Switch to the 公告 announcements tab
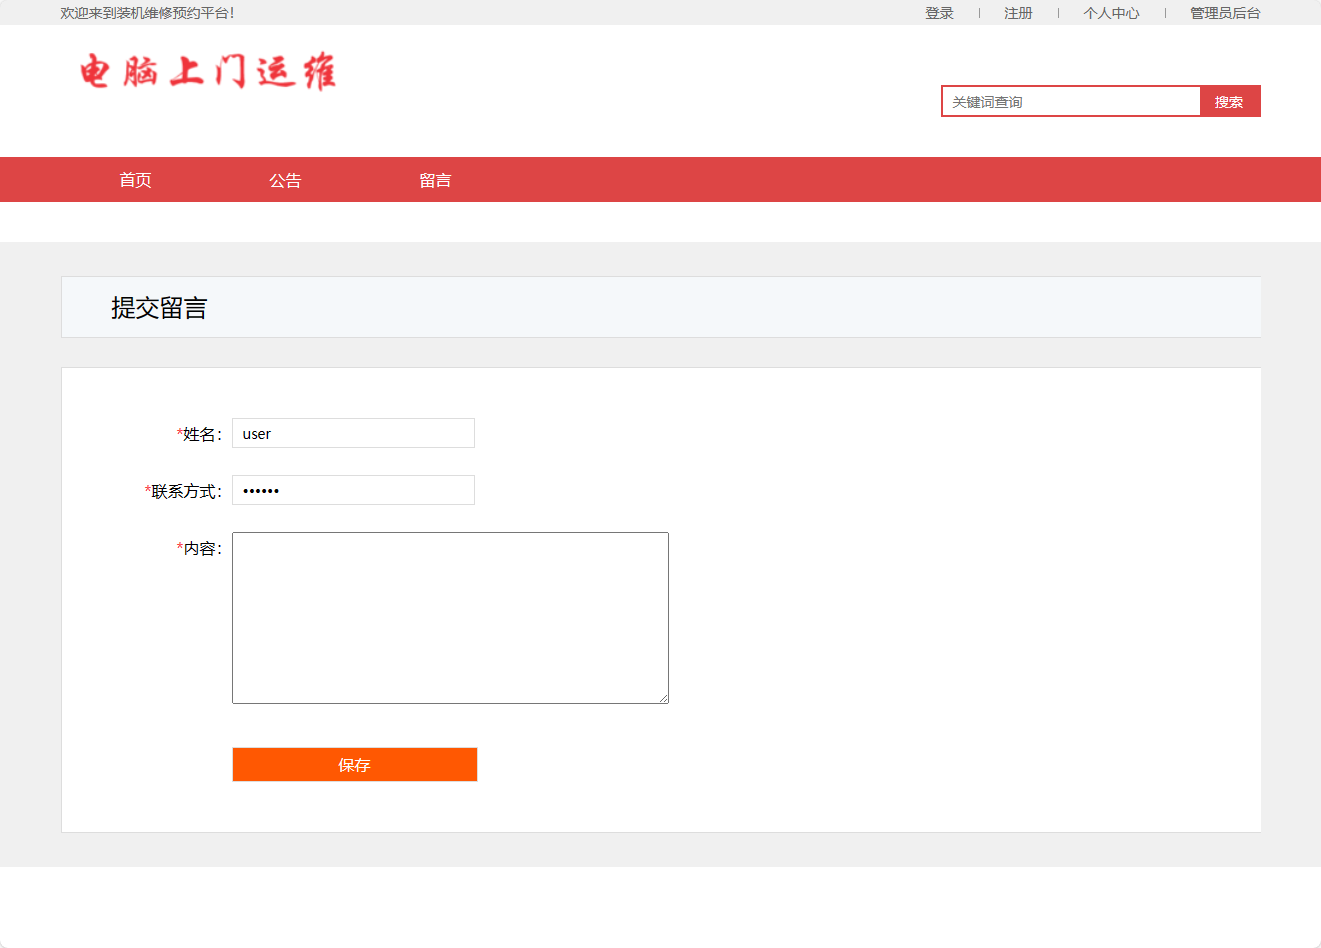 pyautogui.click(x=287, y=179)
